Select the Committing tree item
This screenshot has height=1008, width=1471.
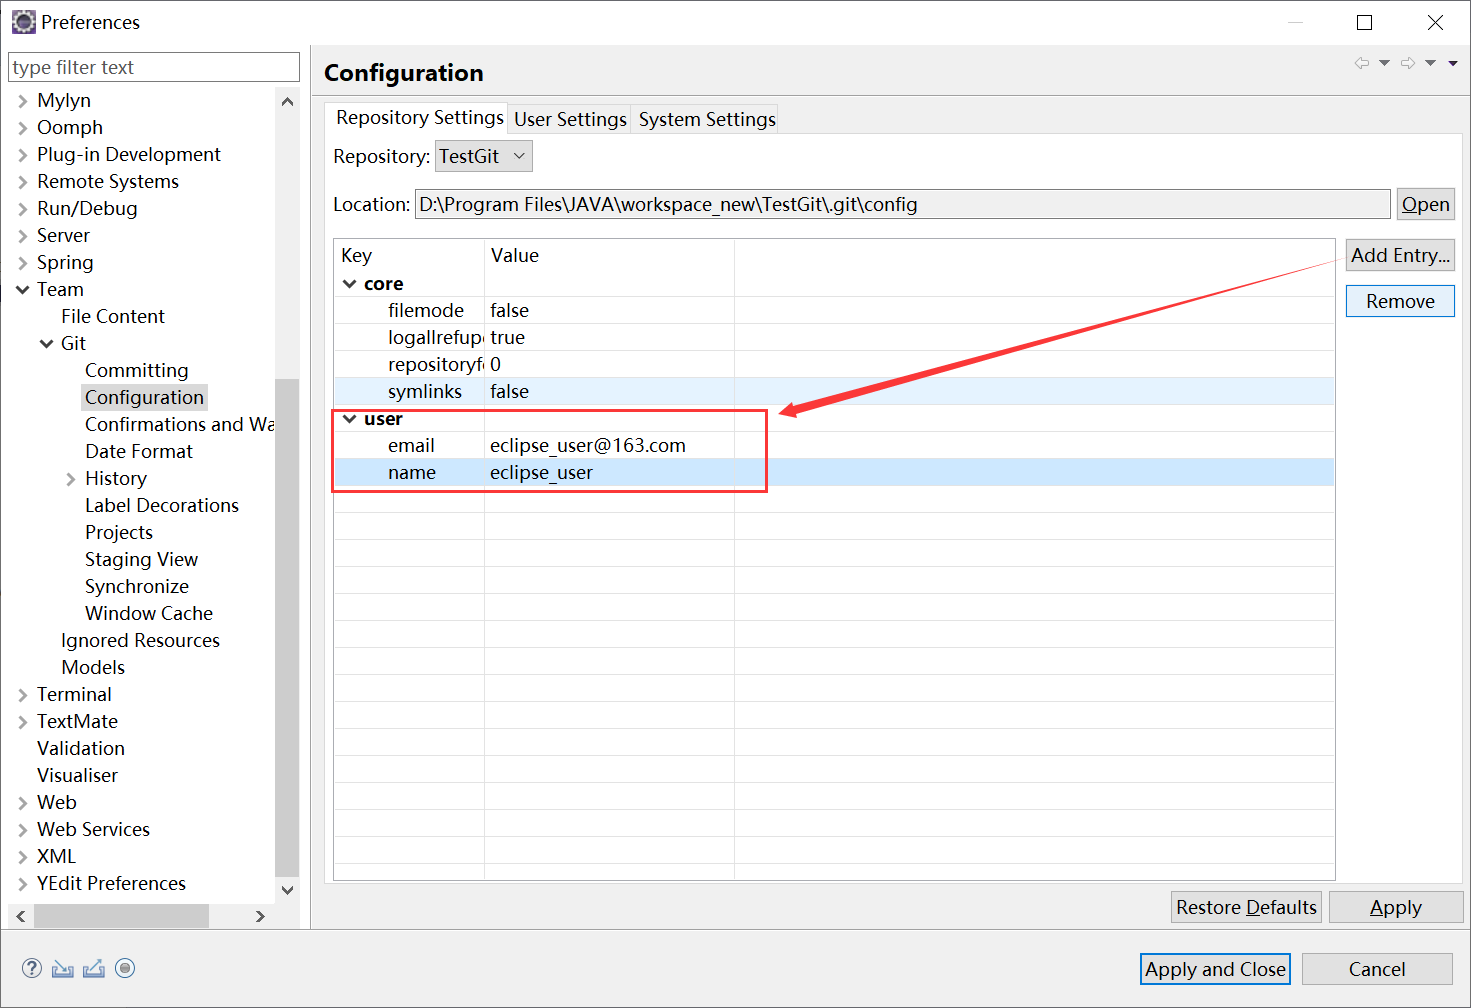pyautogui.click(x=136, y=370)
